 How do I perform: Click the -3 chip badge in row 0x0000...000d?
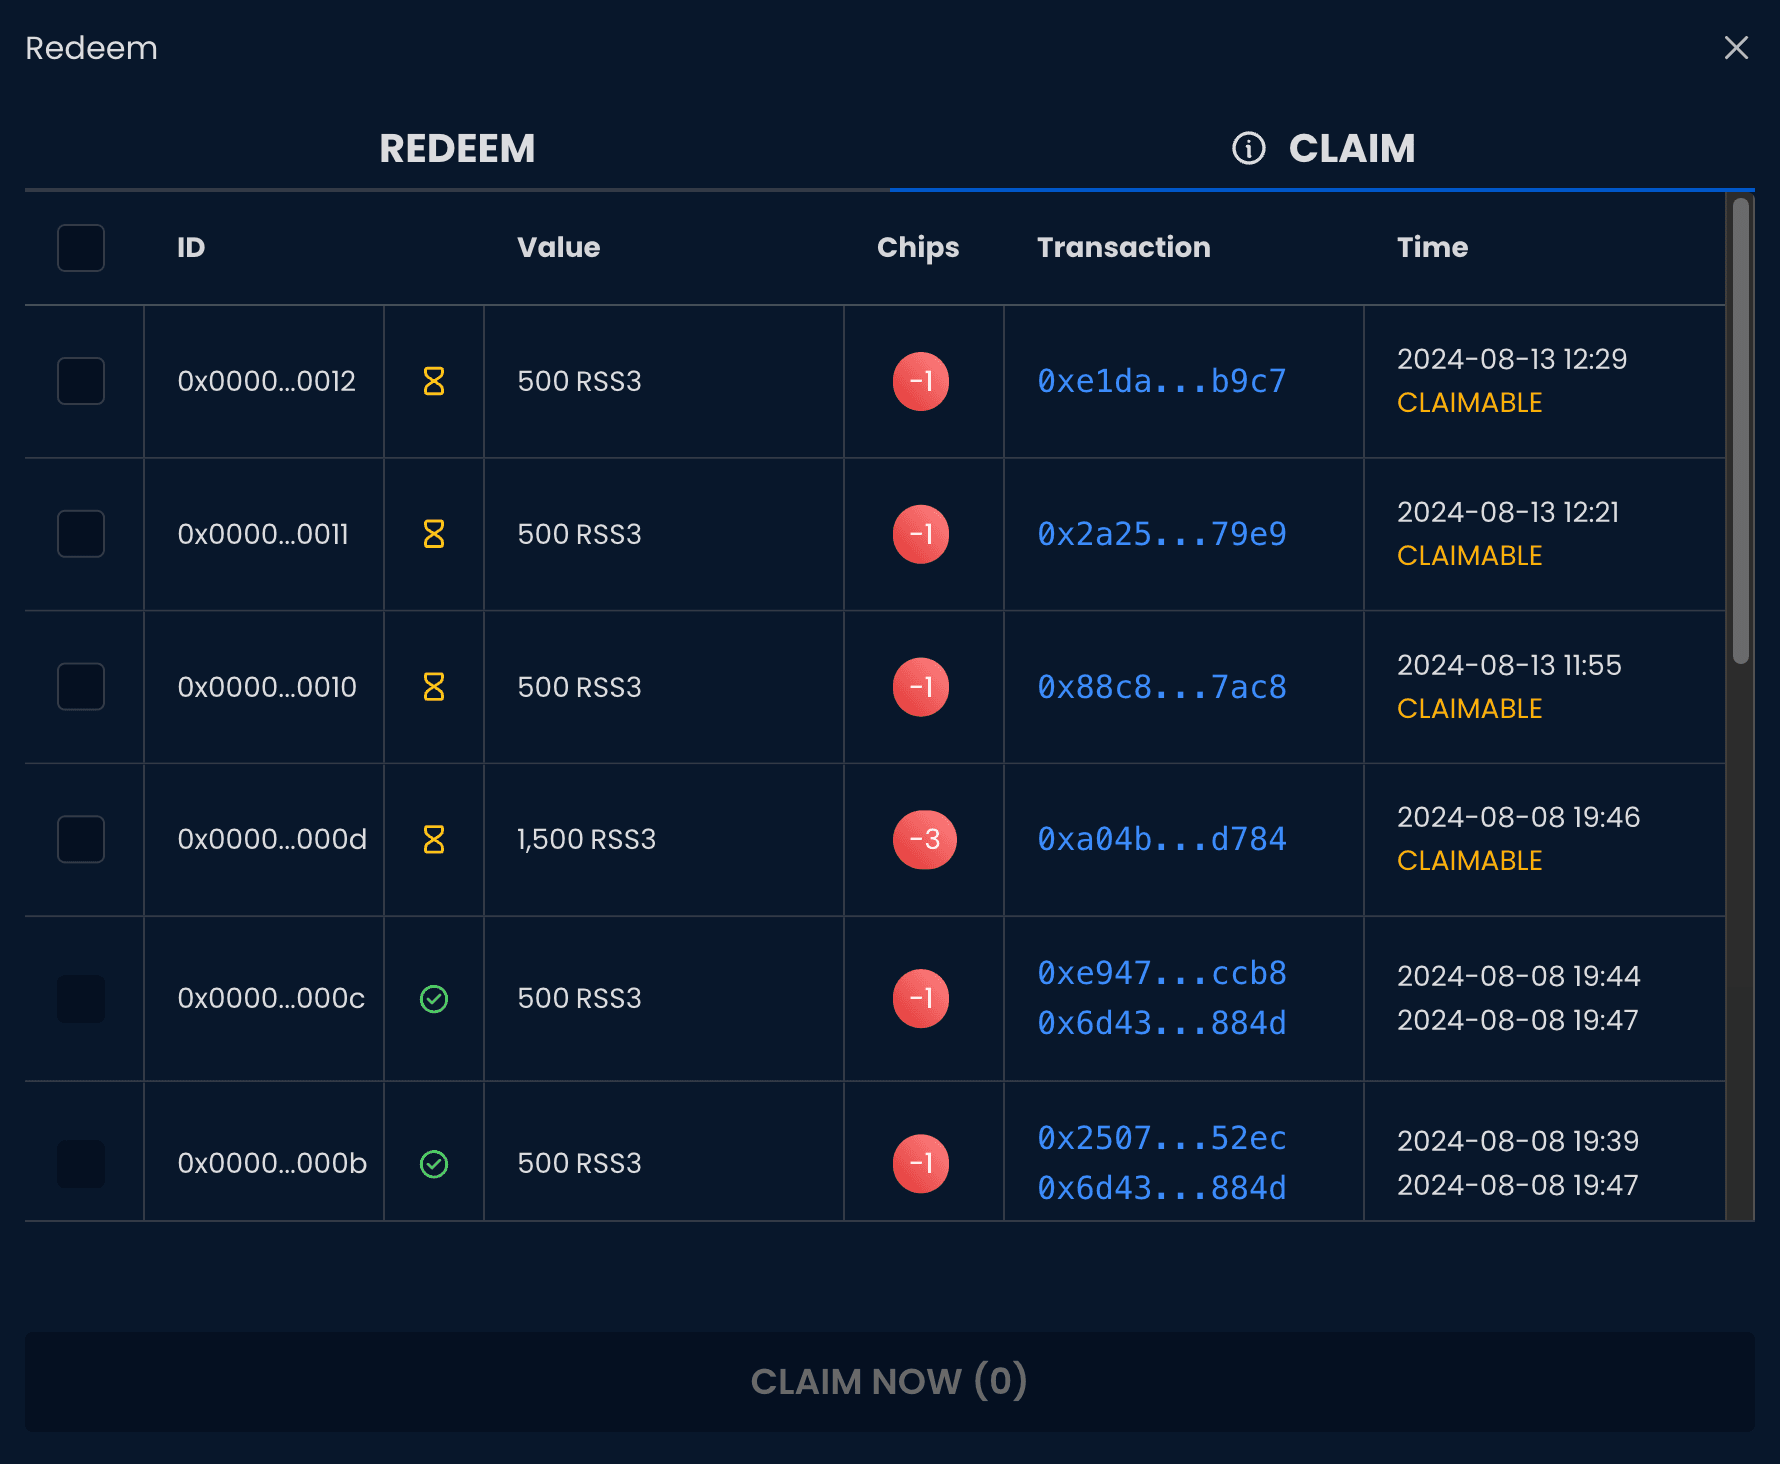coord(925,839)
